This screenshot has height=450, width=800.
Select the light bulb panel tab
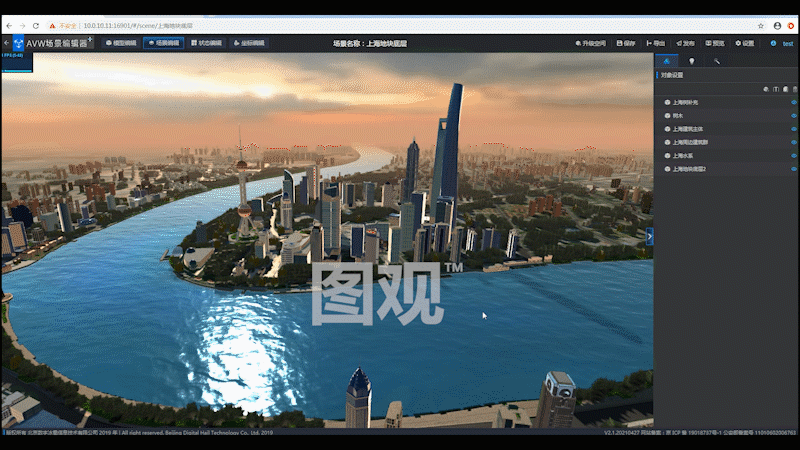(x=691, y=61)
